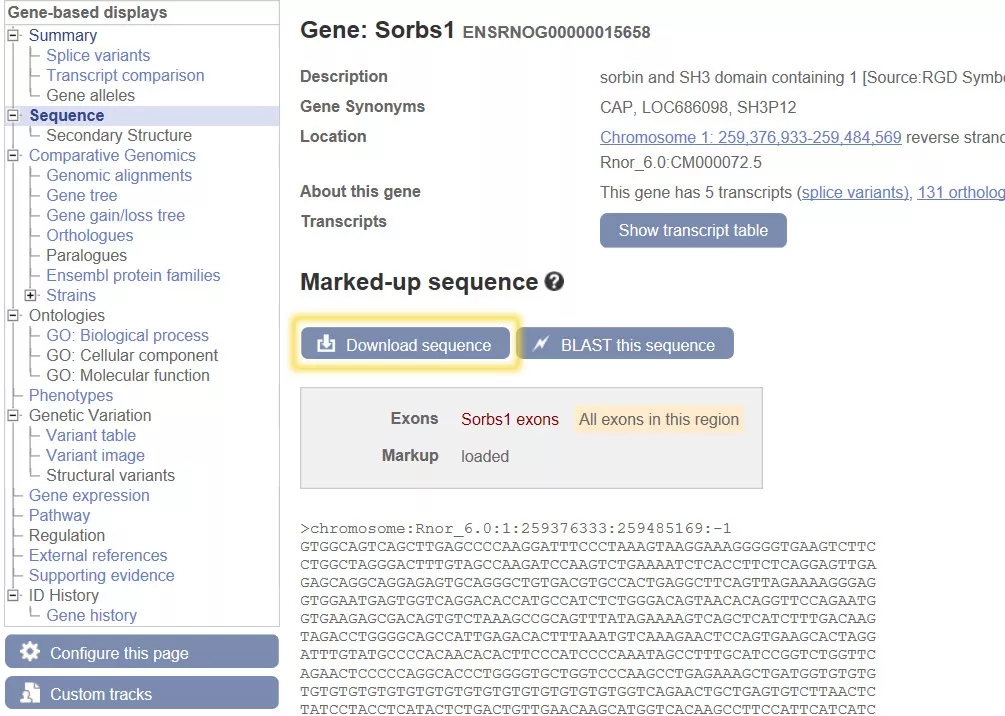Select Transcript comparison in sidebar

125,75
